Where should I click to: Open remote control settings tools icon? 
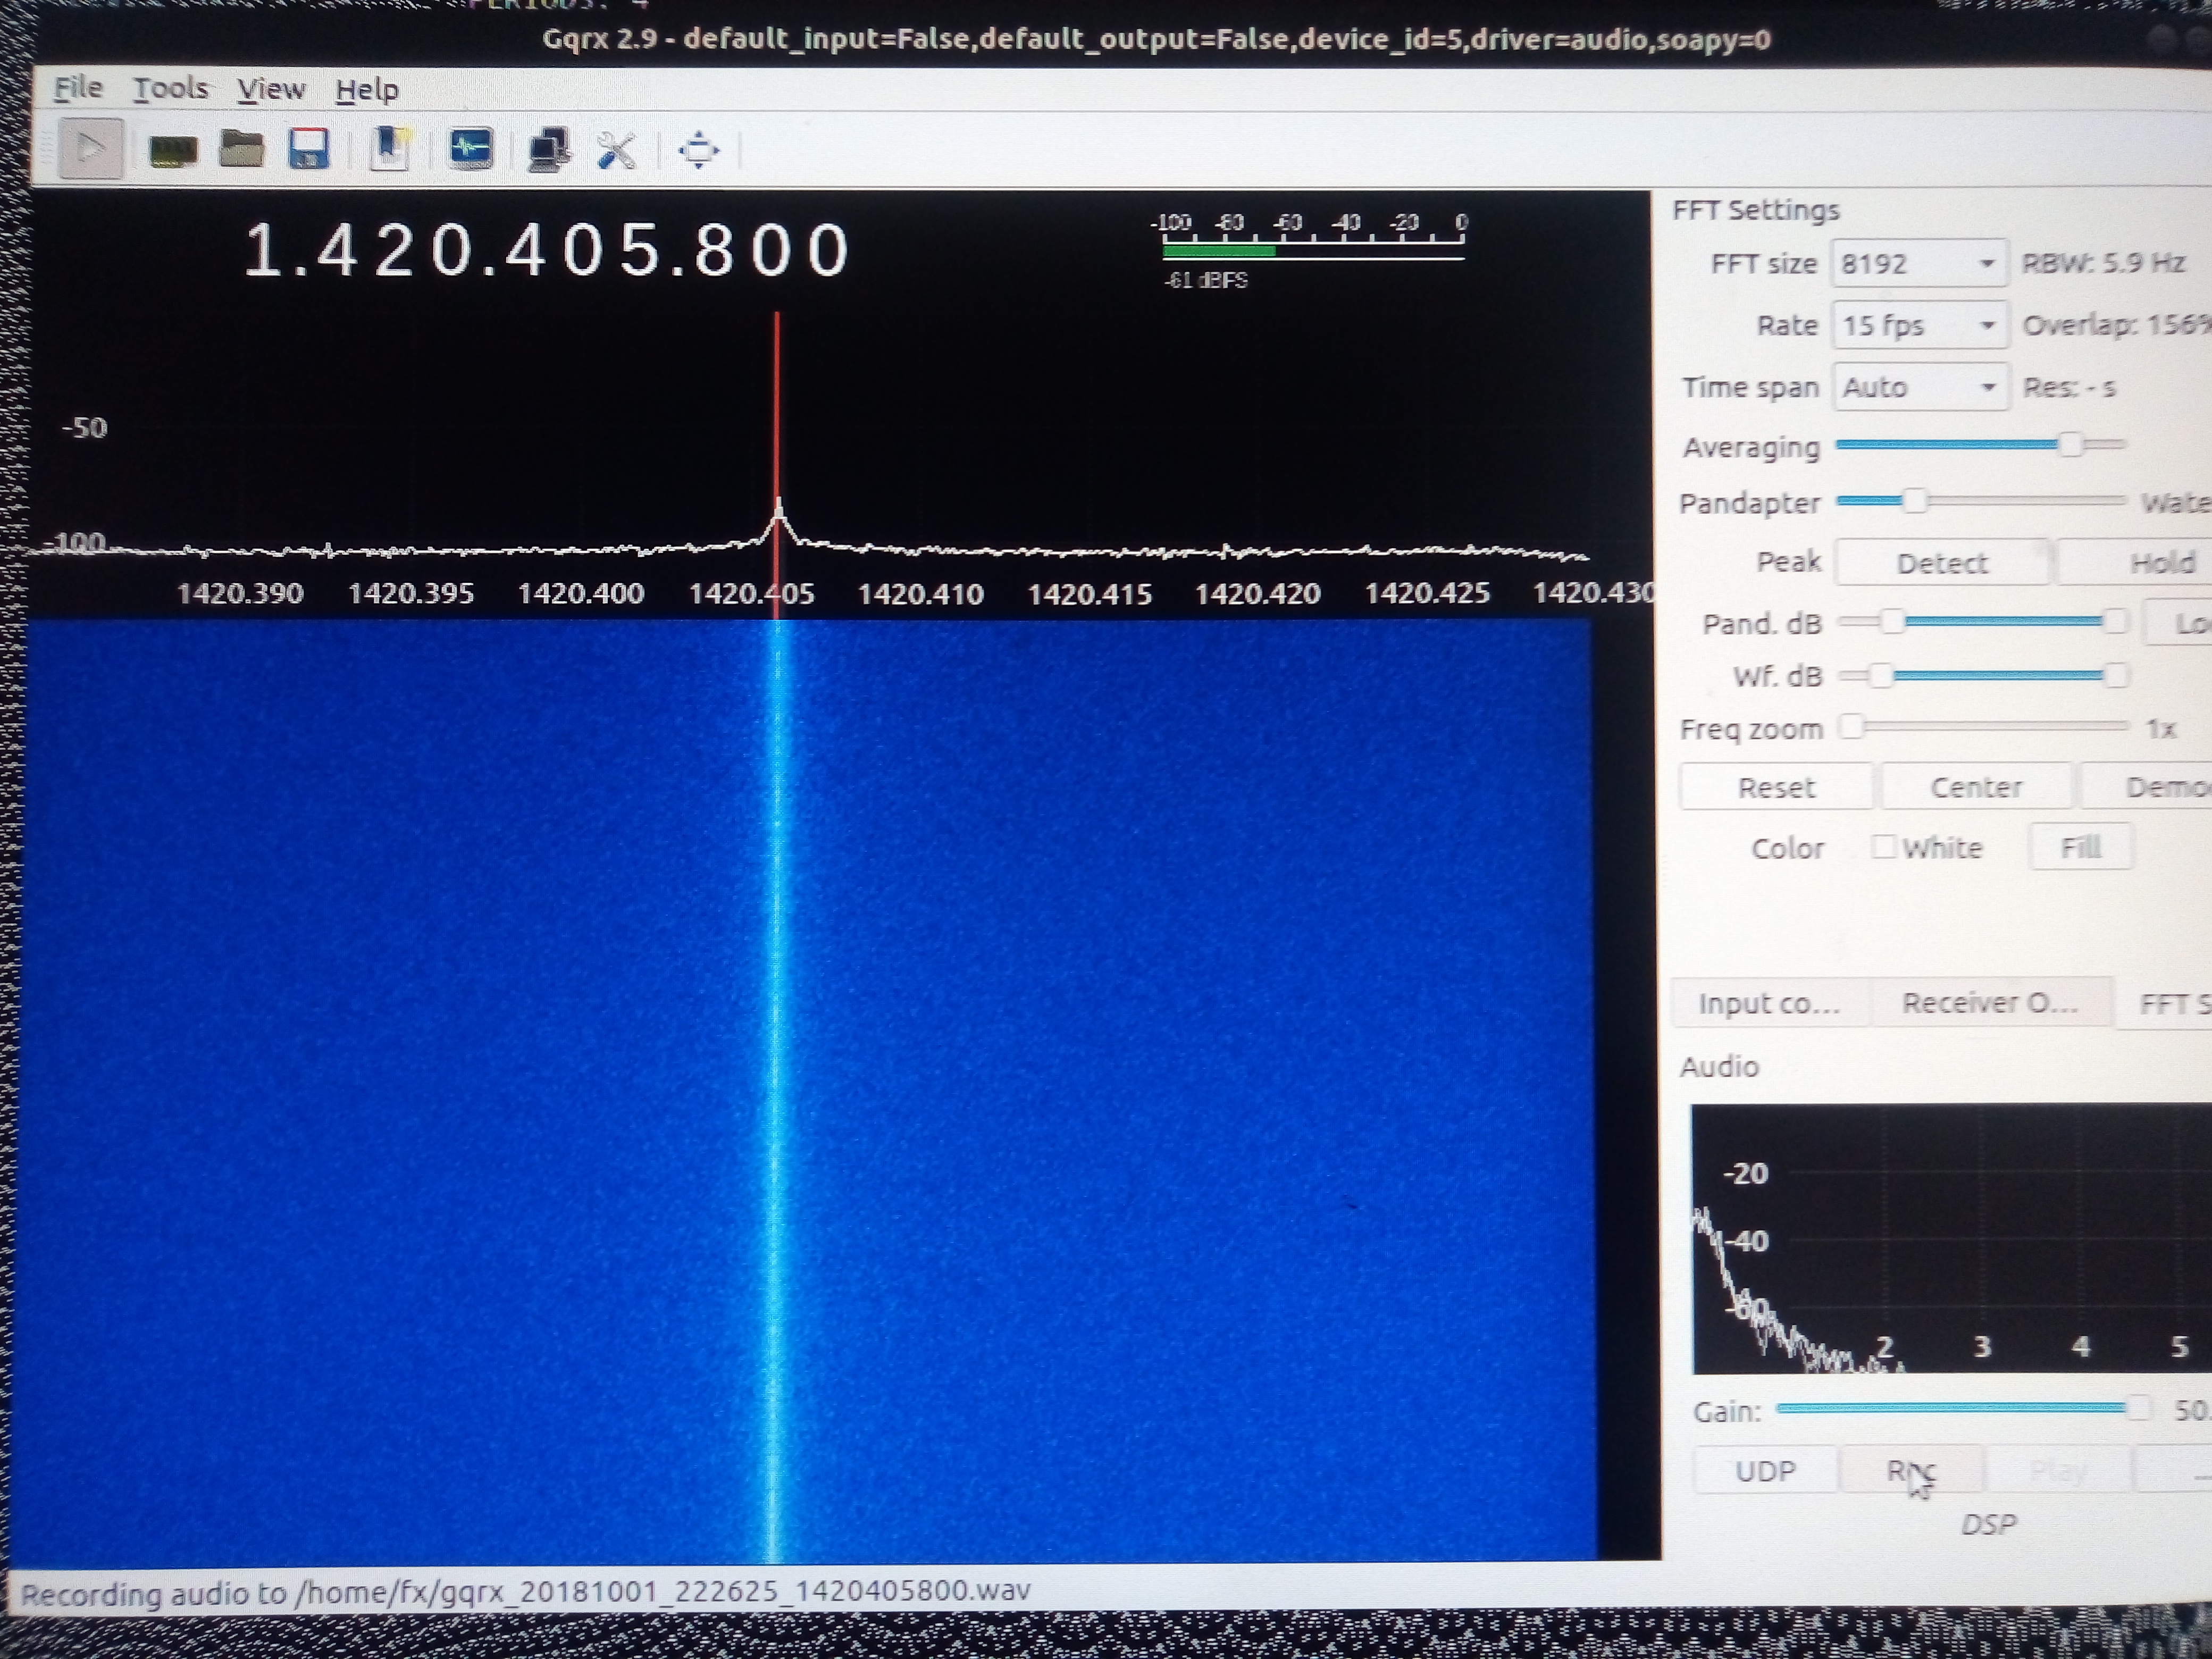point(617,151)
